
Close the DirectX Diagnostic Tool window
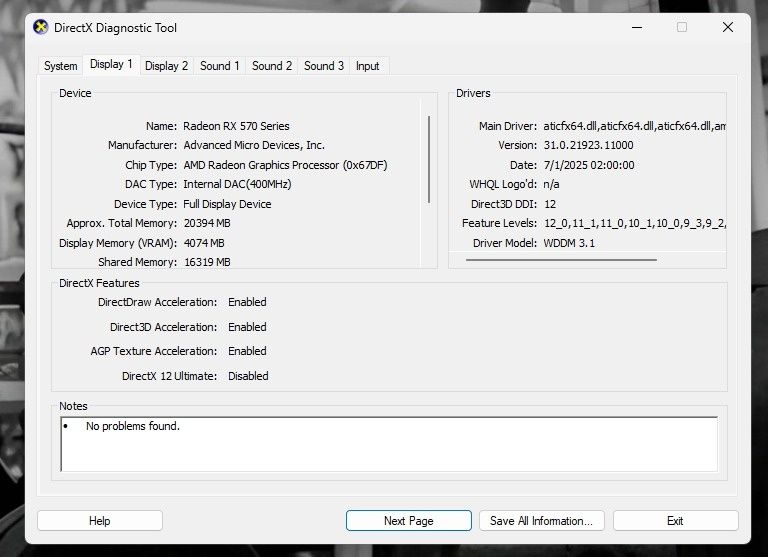[728, 27]
